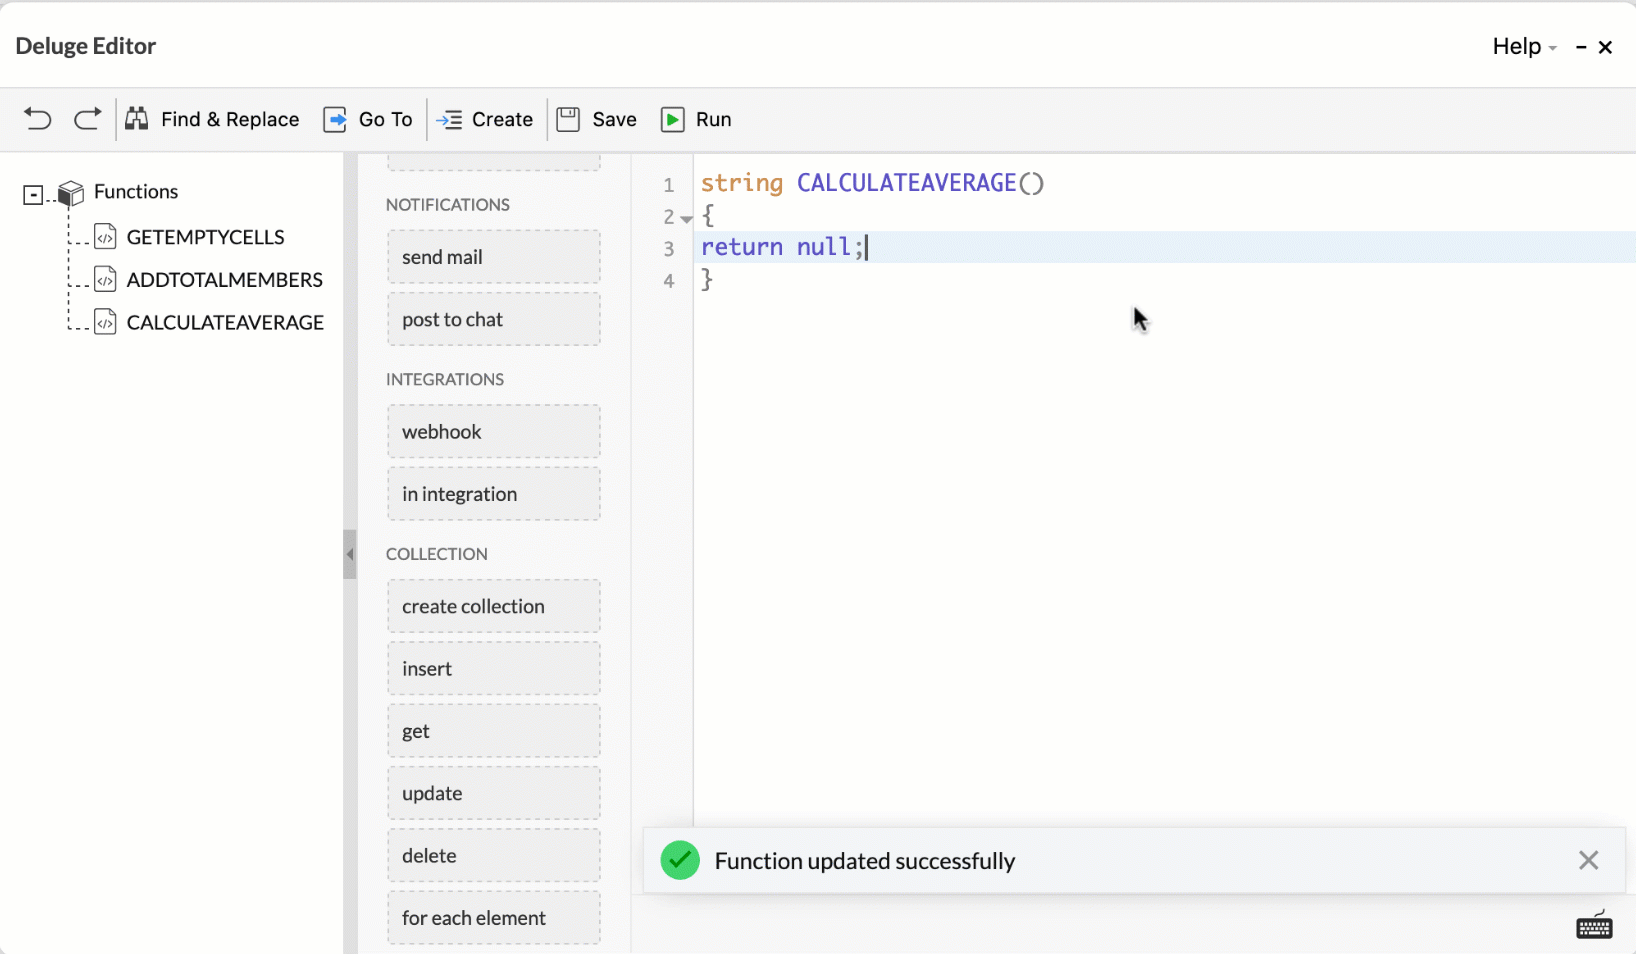Collapse the side panel using handle

349,554
